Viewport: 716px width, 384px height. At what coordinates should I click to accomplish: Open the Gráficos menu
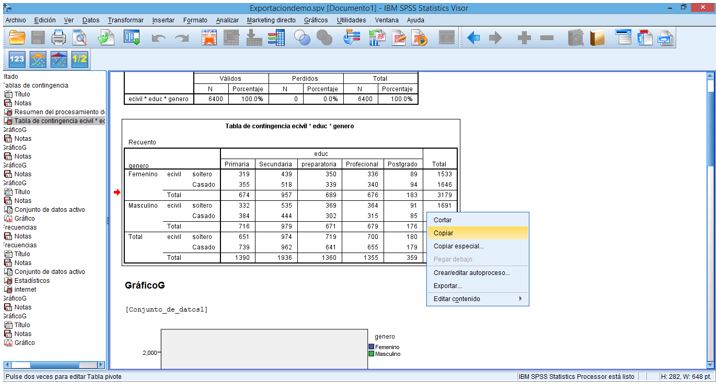tap(316, 20)
